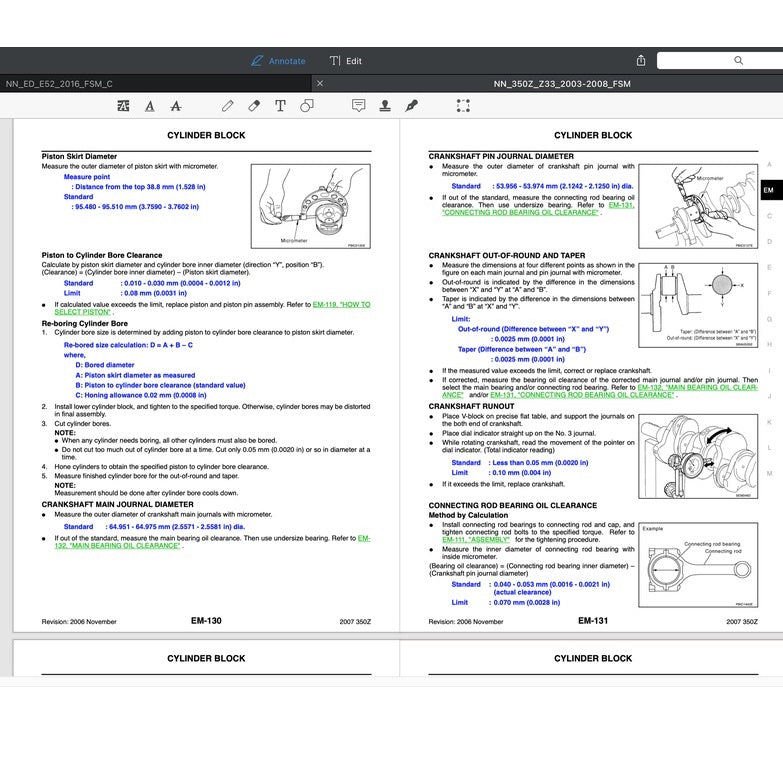The image size is (783, 783).
Task: Add a note comment
Action: click(359, 105)
